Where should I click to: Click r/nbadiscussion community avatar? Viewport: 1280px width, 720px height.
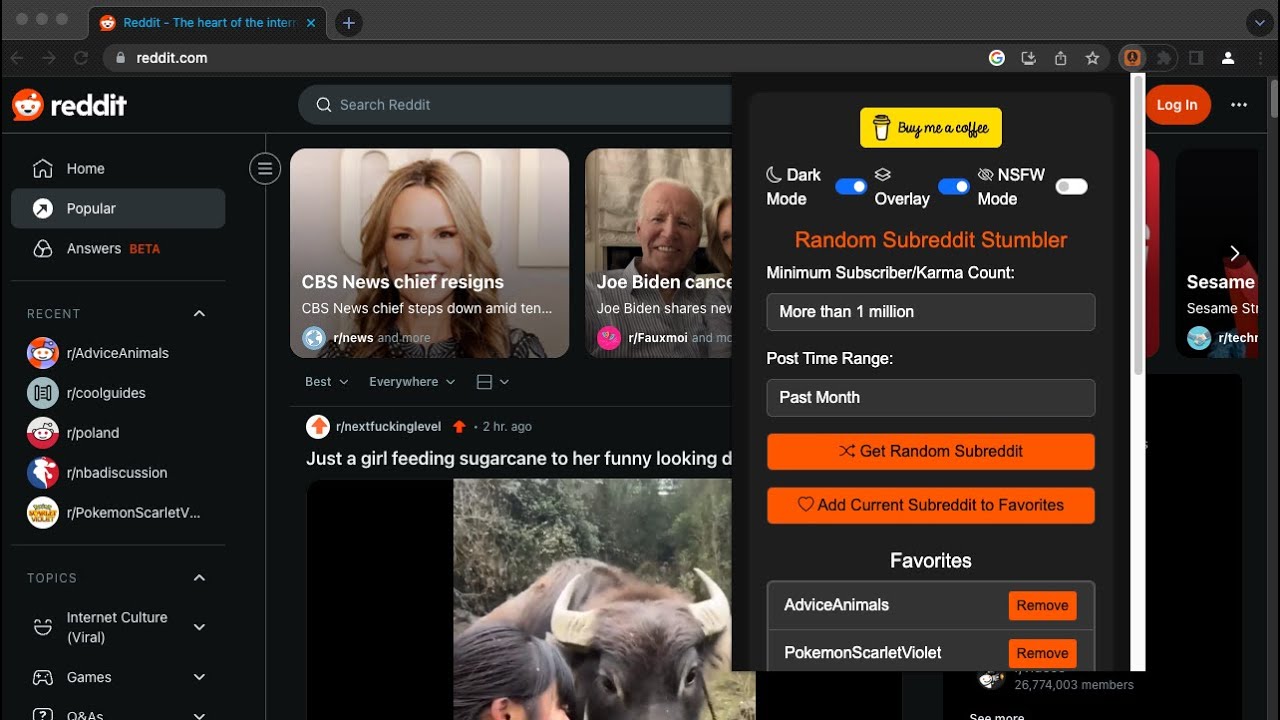click(x=43, y=473)
